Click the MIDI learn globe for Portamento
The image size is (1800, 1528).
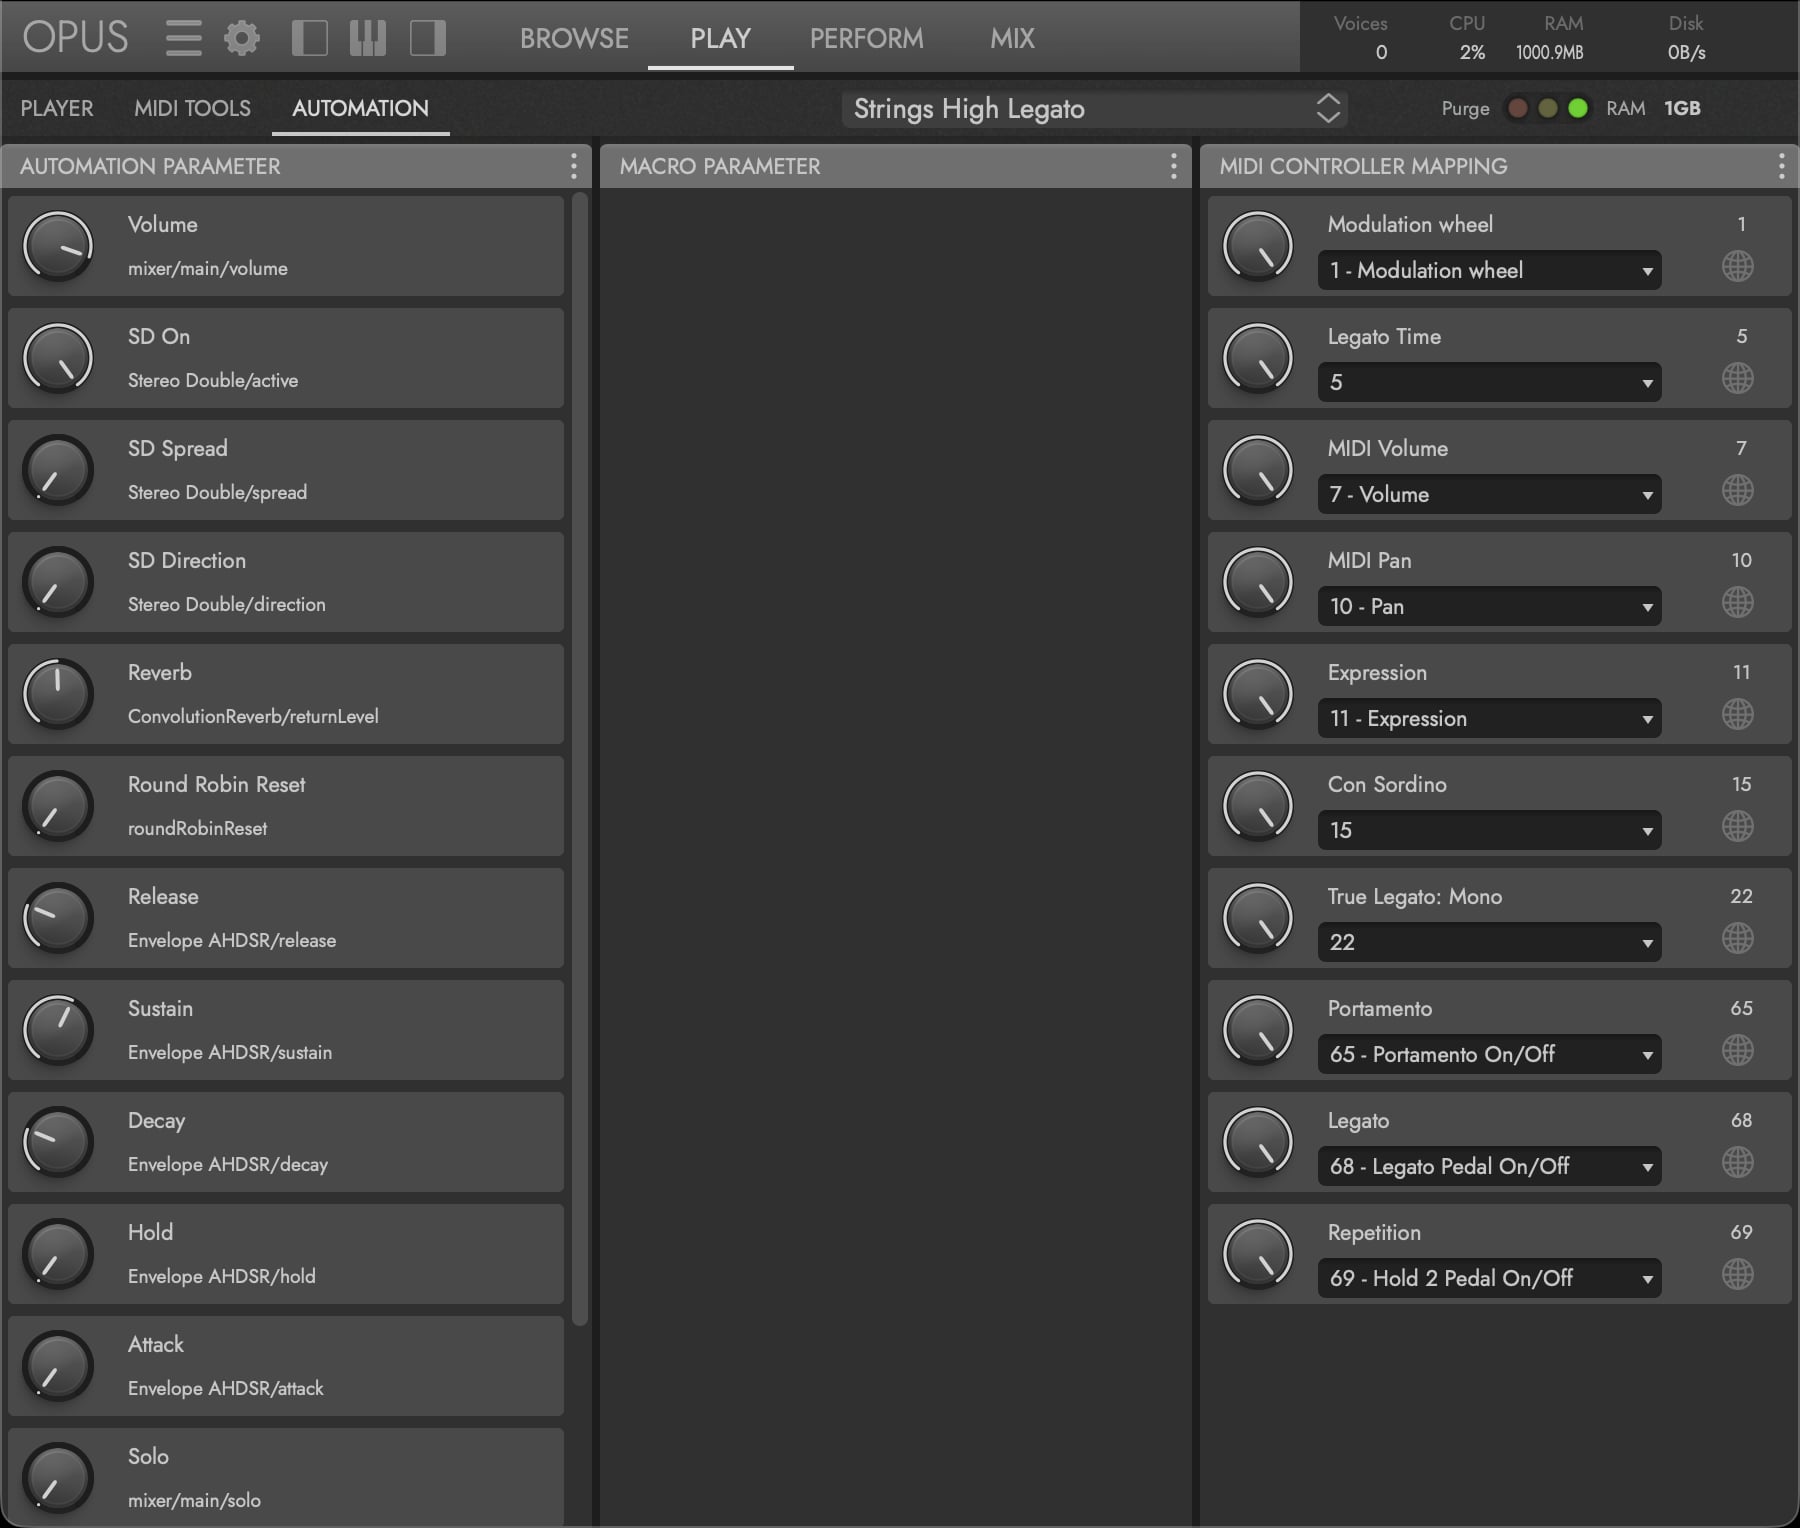(x=1738, y=1050)
